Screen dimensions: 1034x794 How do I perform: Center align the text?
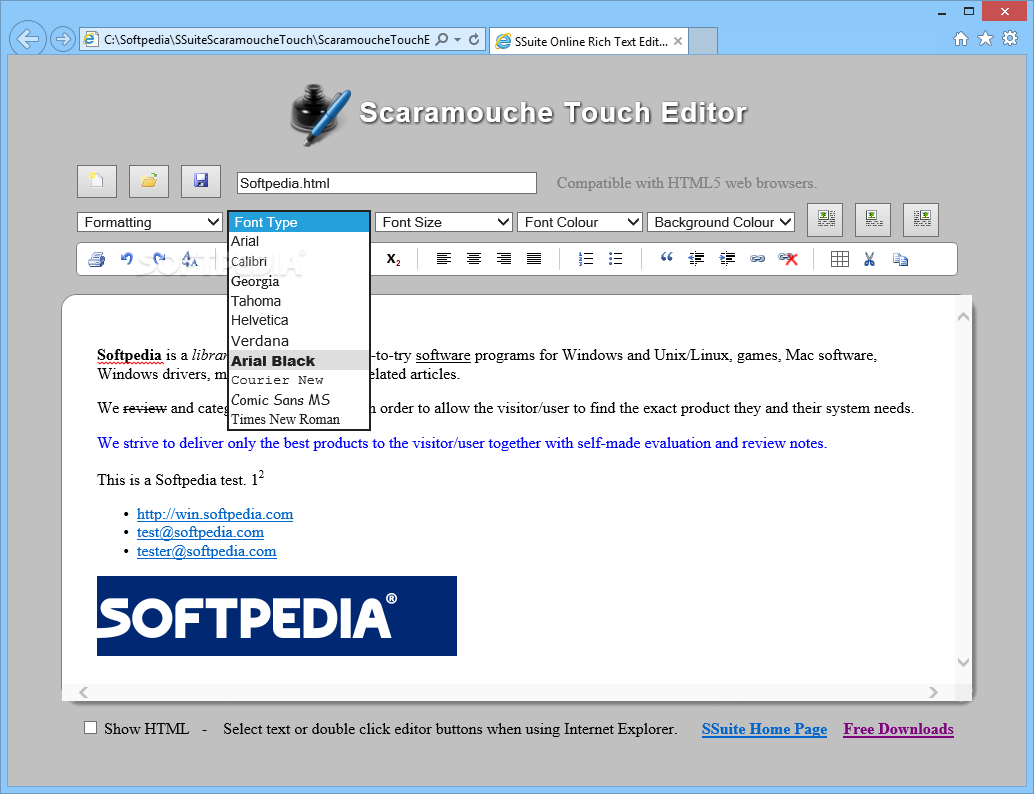[474, 259]
